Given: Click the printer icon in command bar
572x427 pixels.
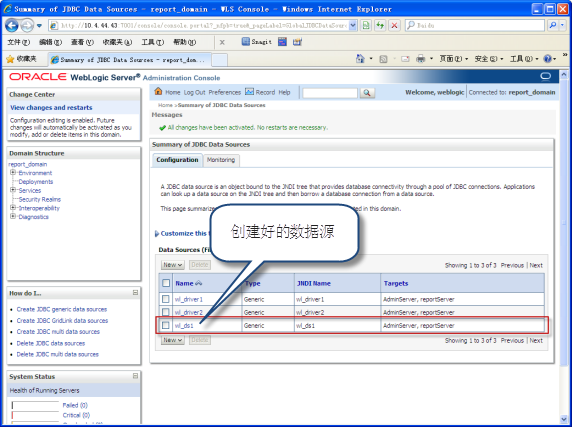Looking at the screenshot, I should coord(421,59).
